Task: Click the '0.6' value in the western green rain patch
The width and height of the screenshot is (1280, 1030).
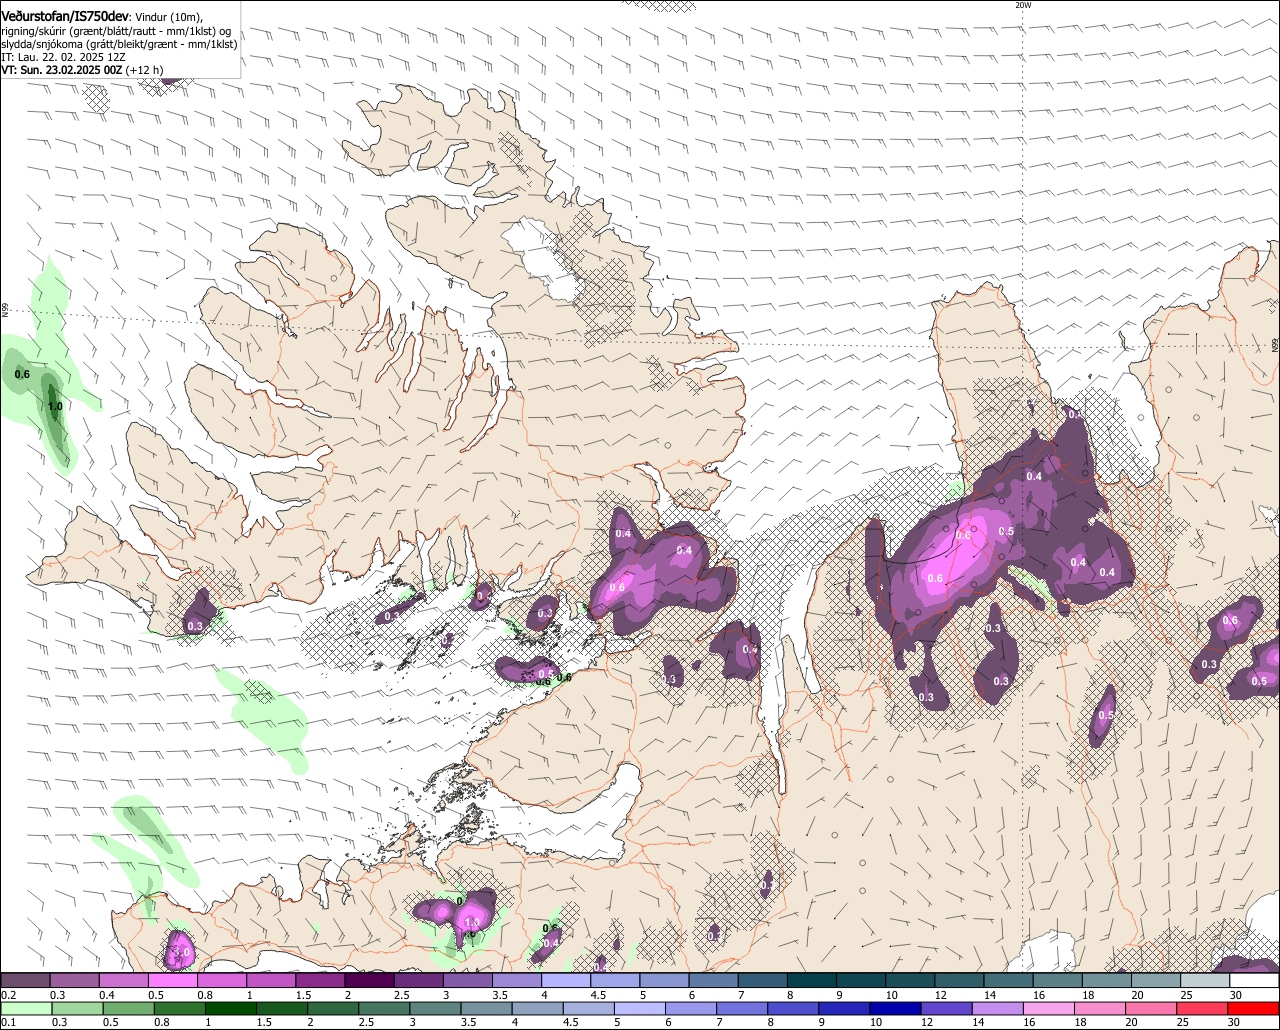Action: click(22, 375)
